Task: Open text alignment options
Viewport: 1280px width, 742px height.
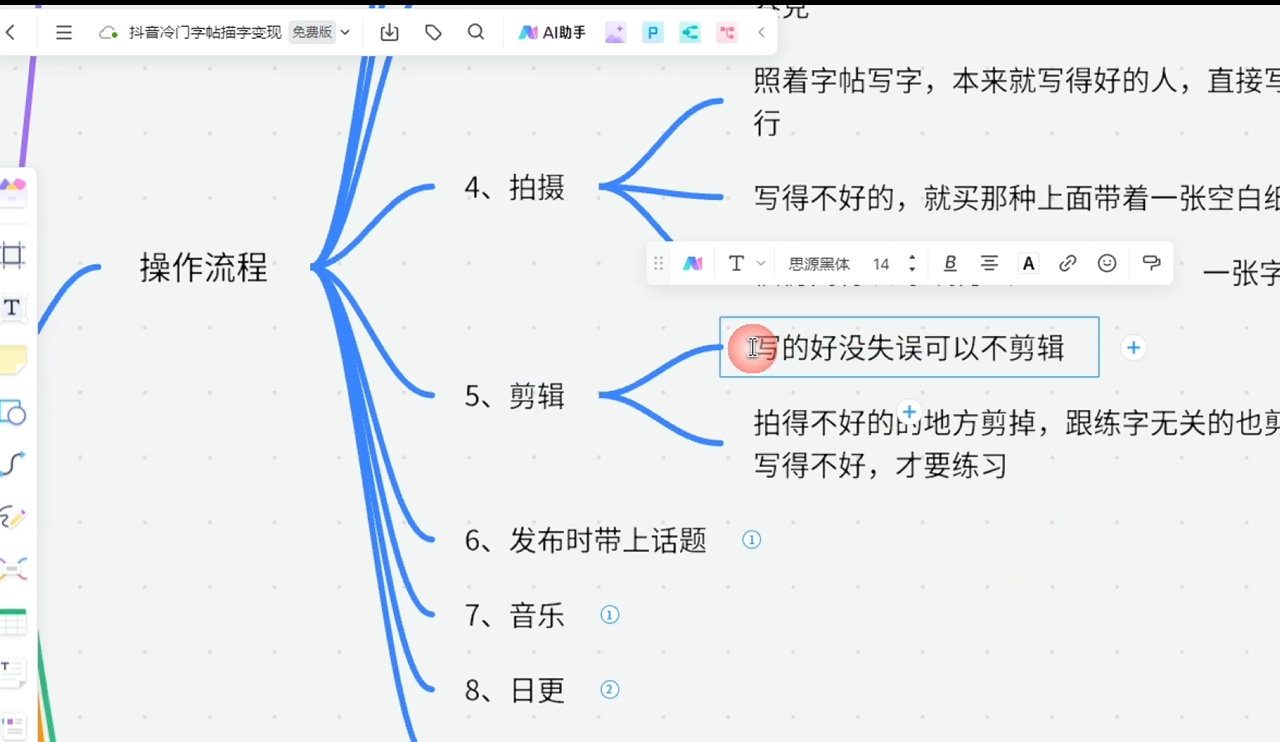Action: click(x=989, y=263)
